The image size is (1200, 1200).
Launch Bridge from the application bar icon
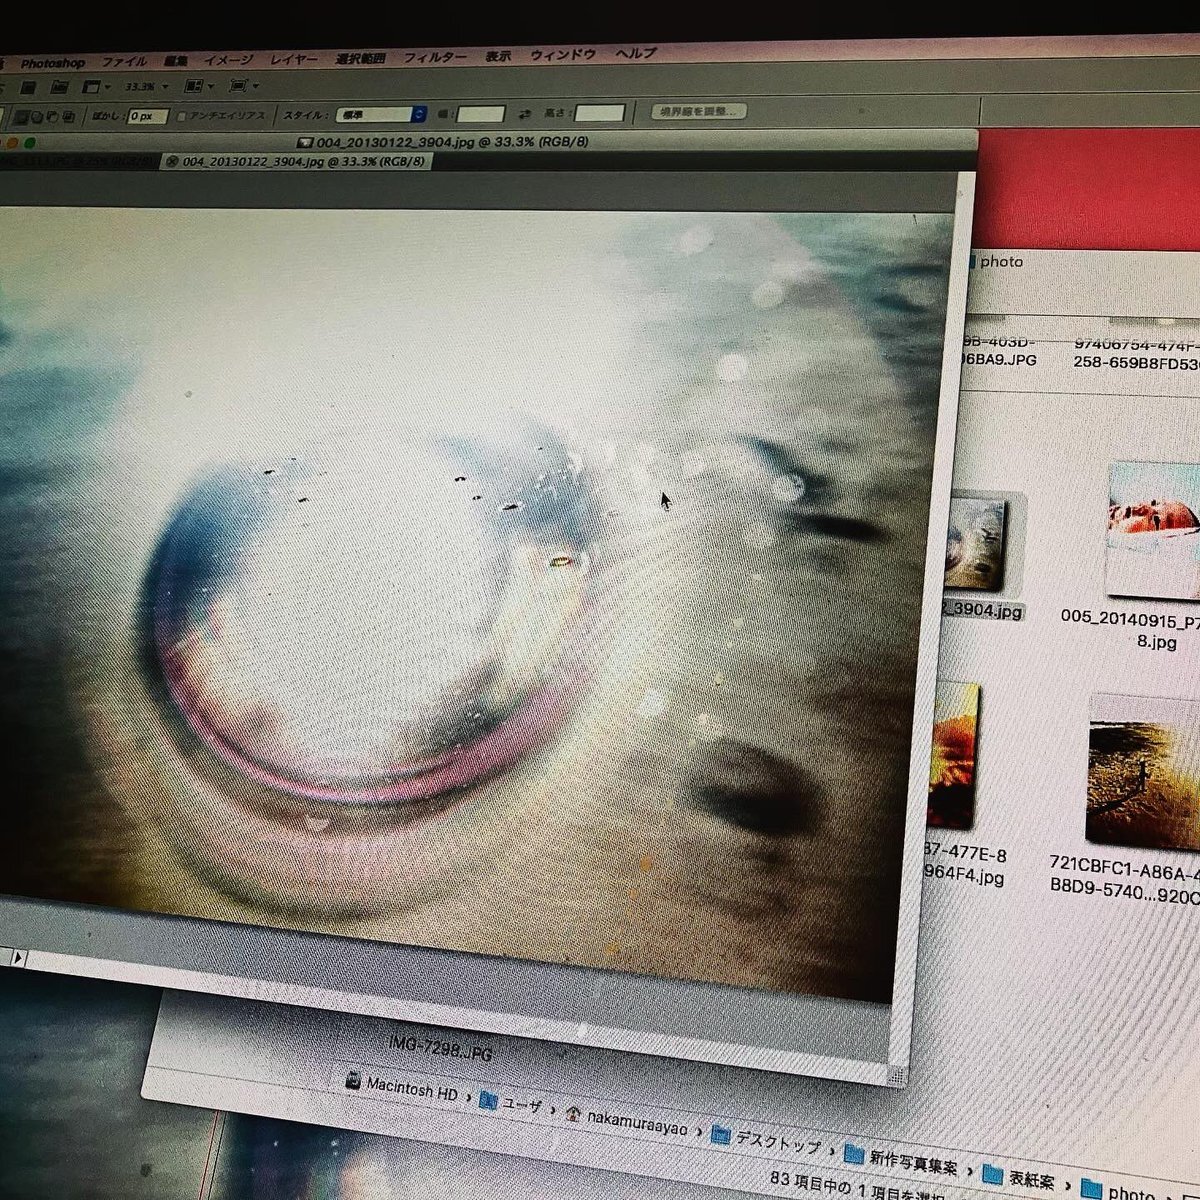pyautogui.click(x=28, y=88)
